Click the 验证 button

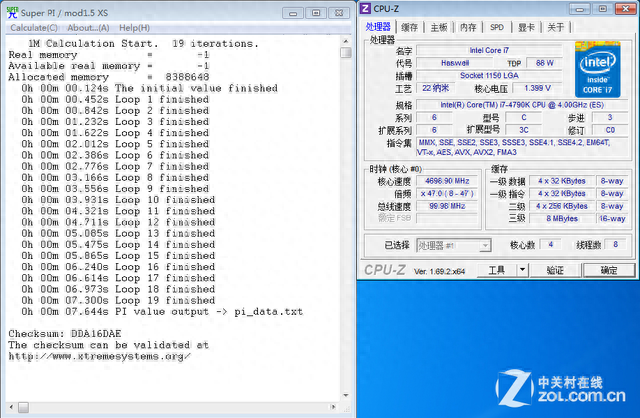coord(555,270)
